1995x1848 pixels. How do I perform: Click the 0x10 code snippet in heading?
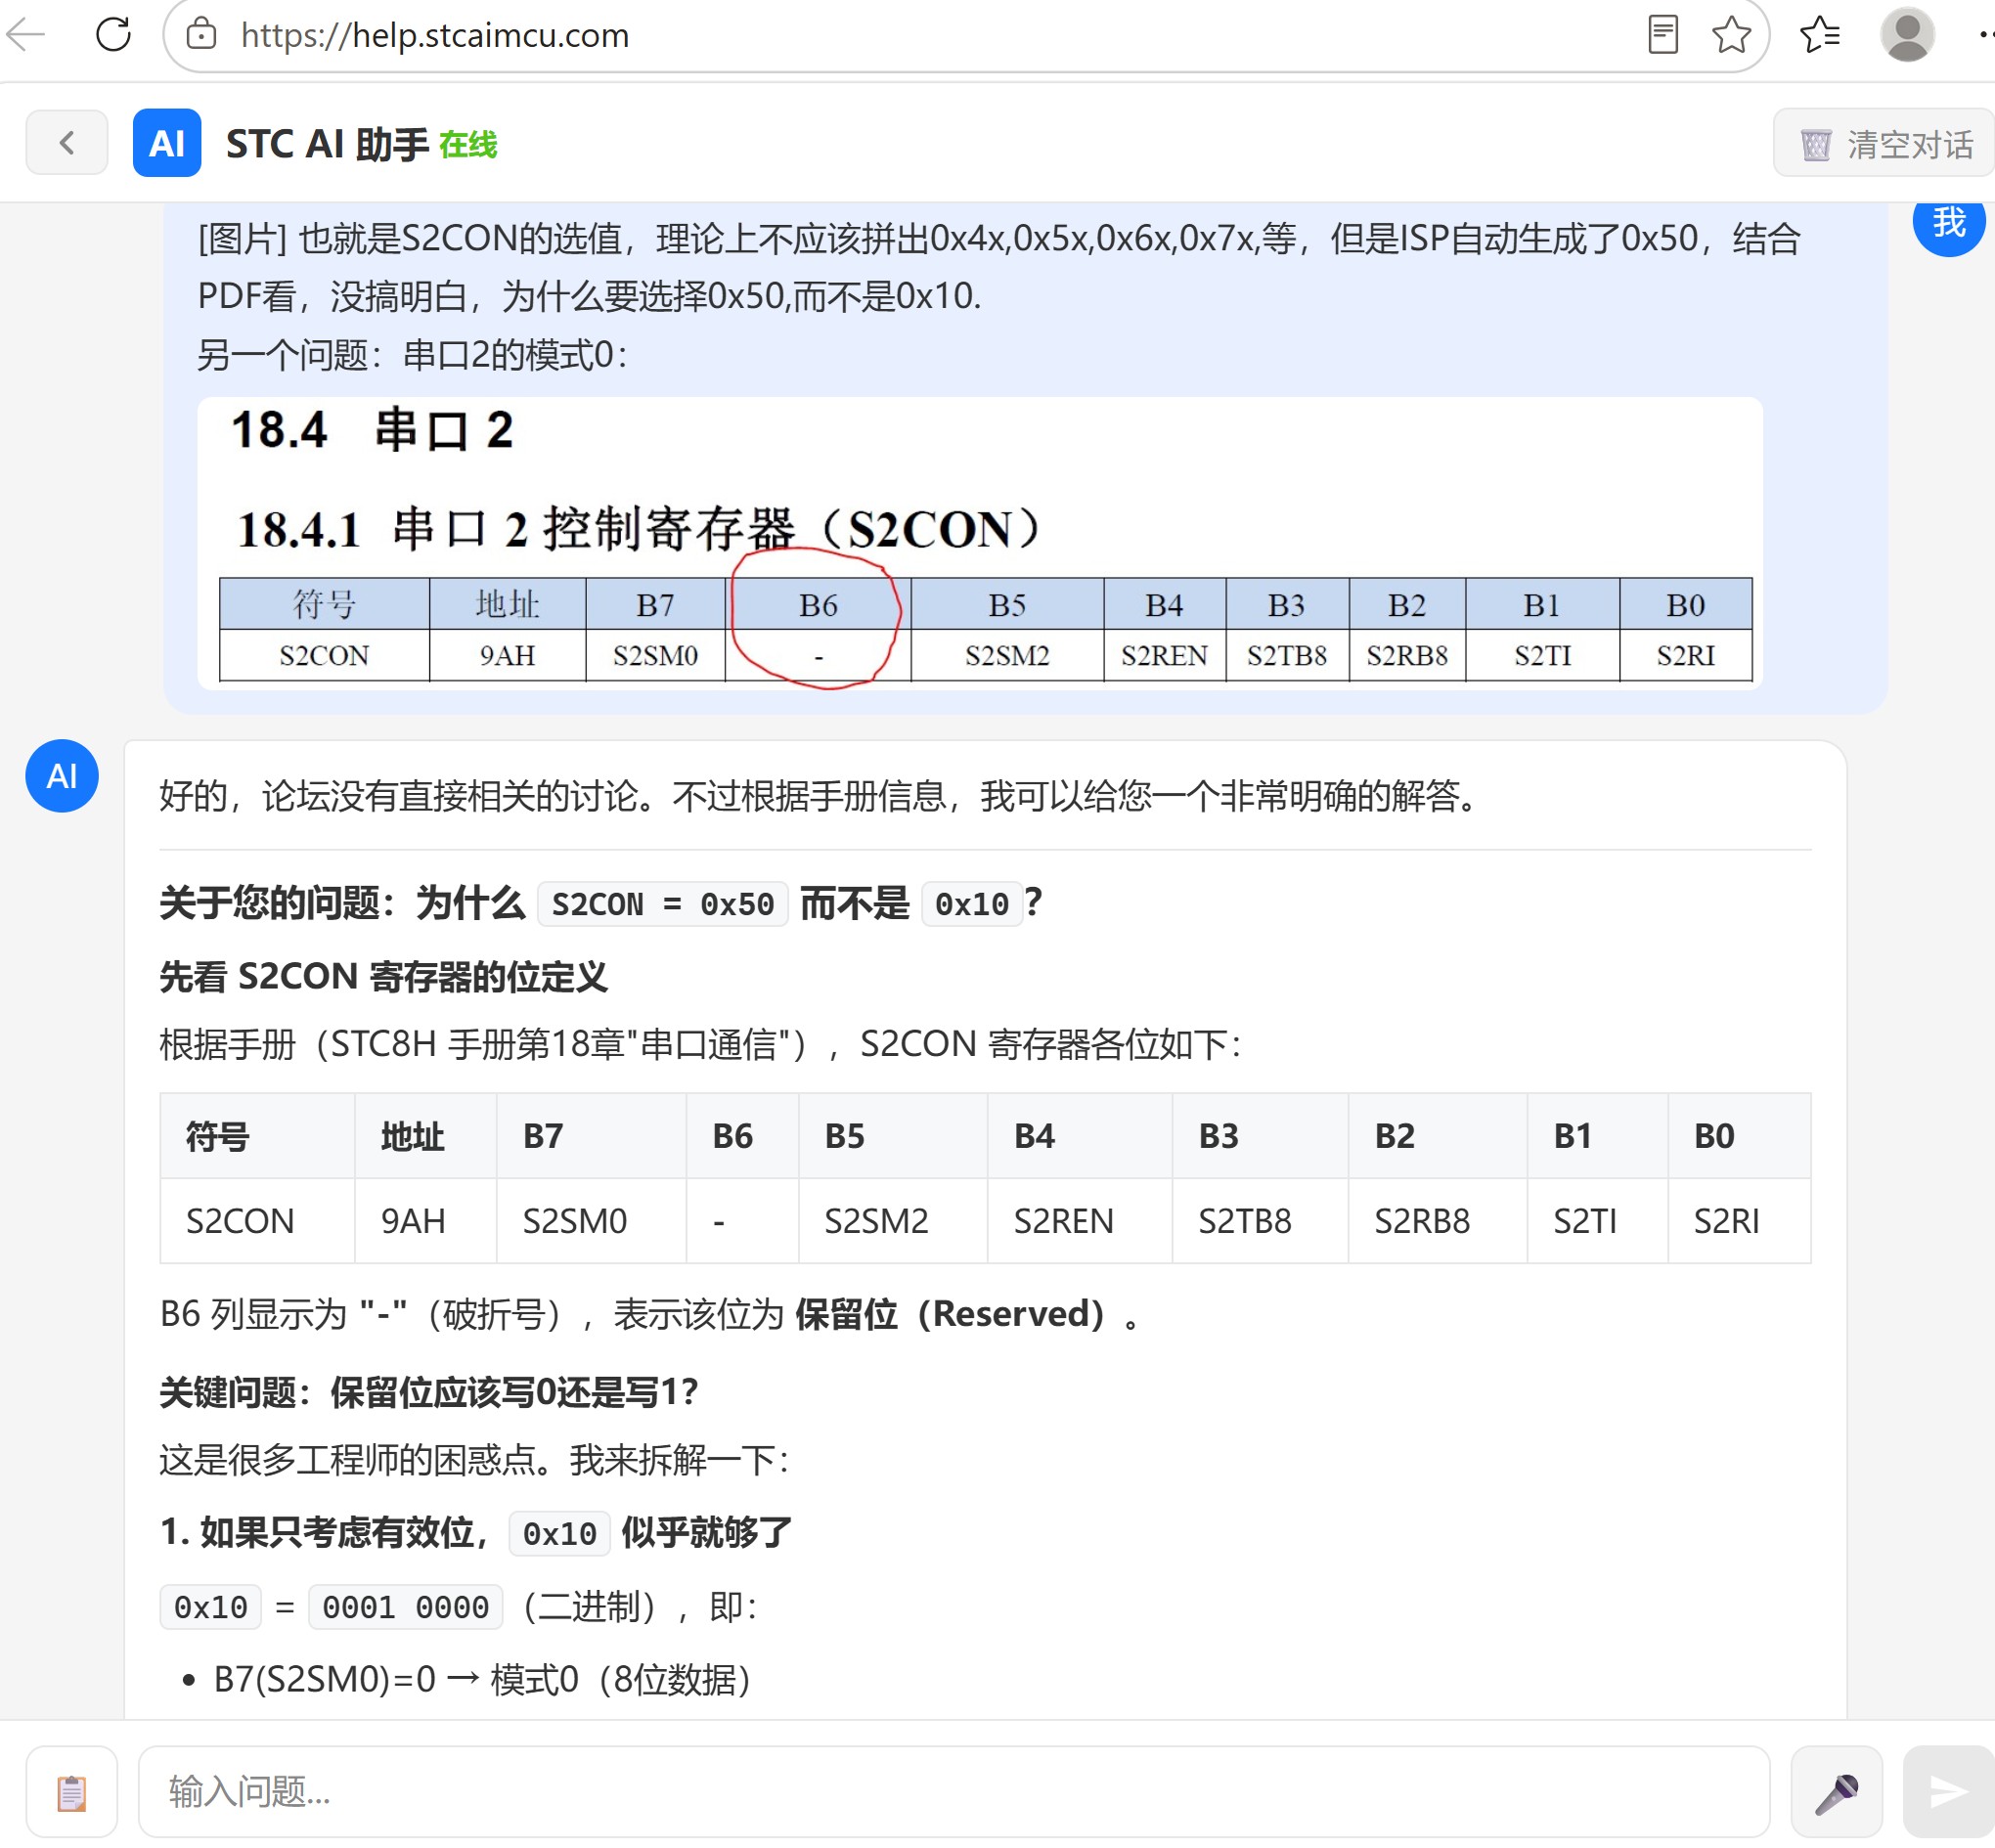pos(972,904)
